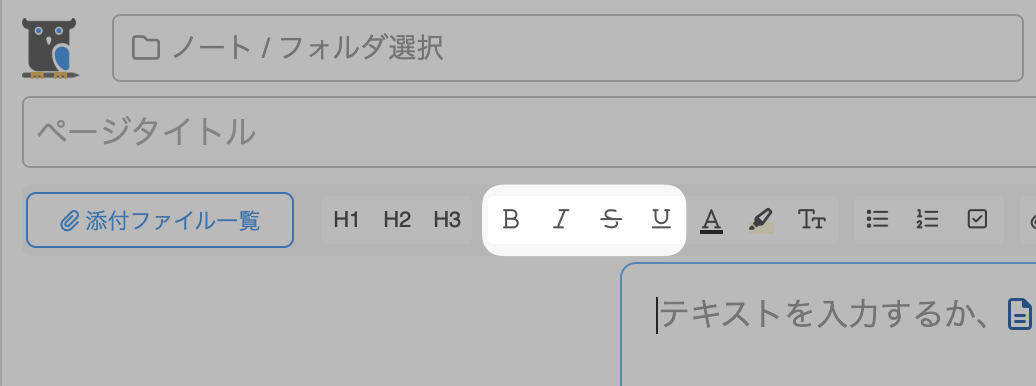Apply italic formatting with I icon

[560, 219]
